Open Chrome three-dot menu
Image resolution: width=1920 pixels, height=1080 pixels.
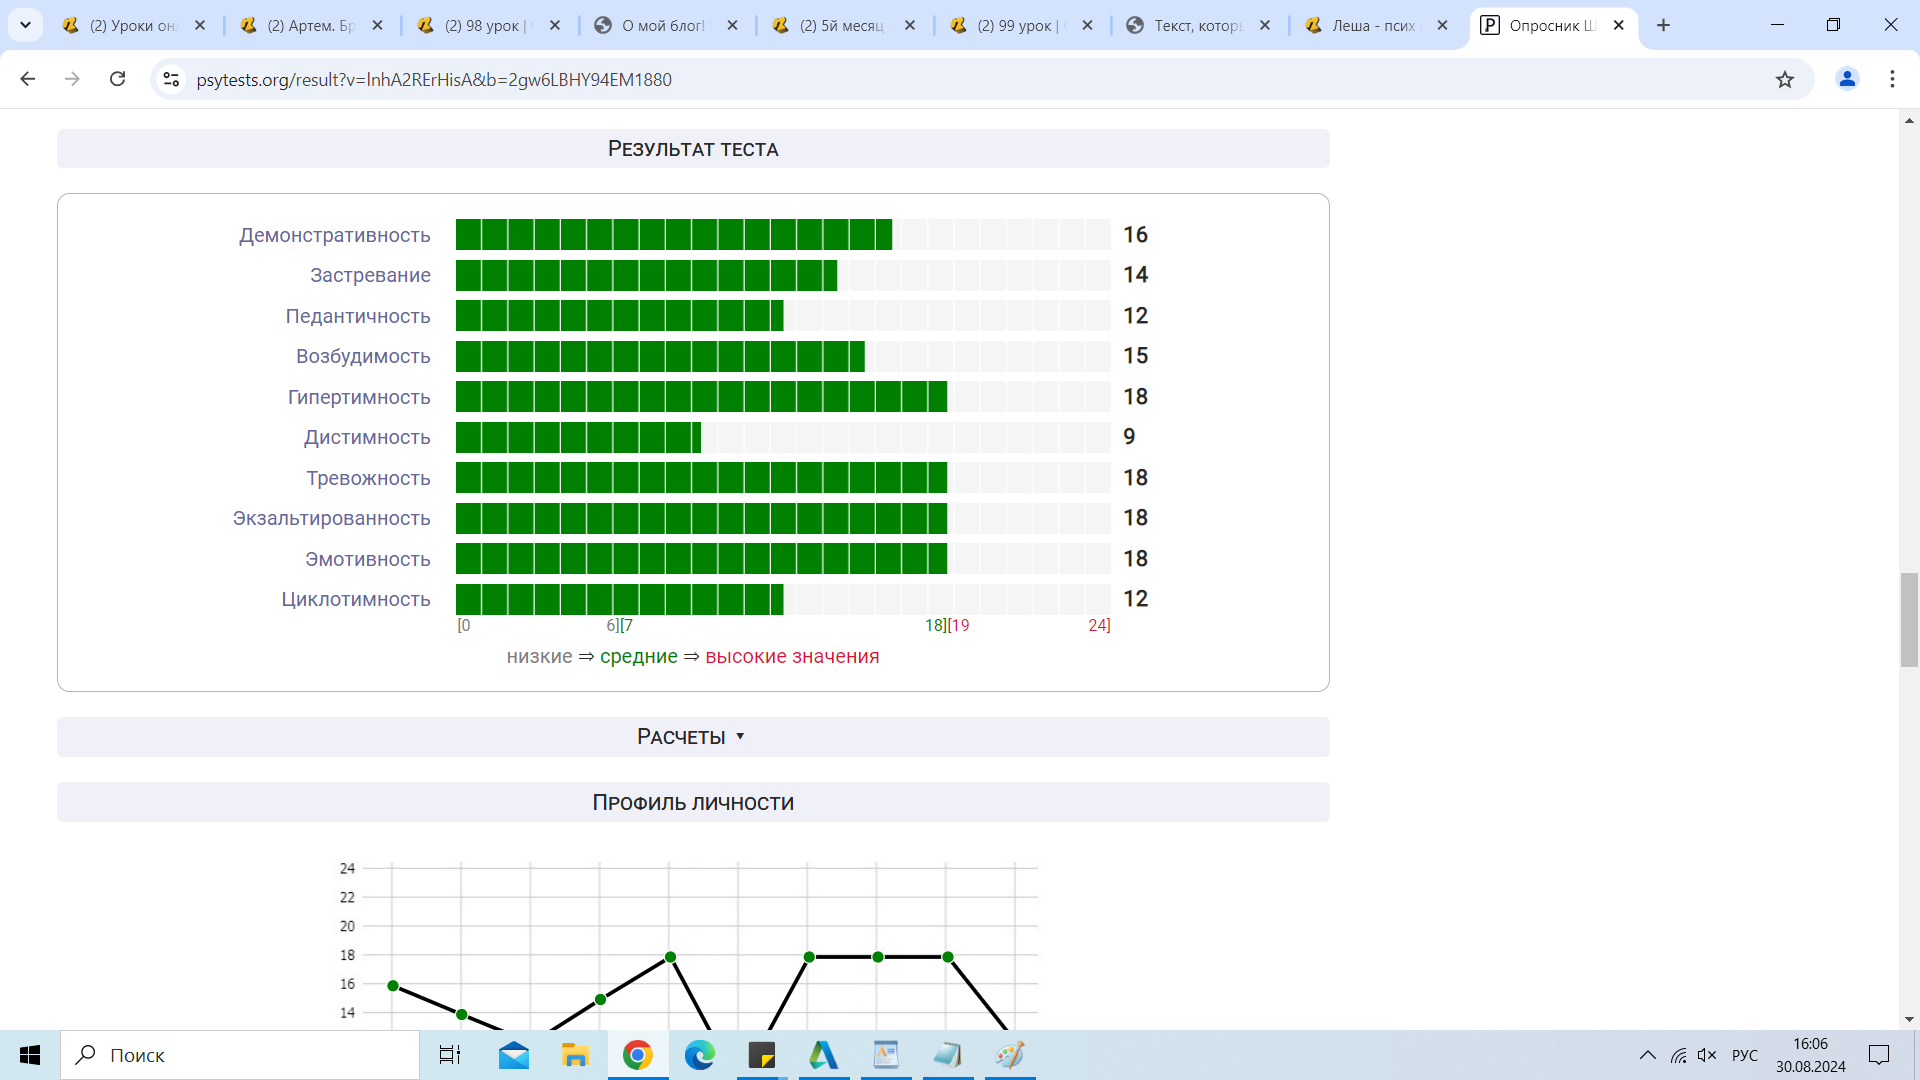1891,79
